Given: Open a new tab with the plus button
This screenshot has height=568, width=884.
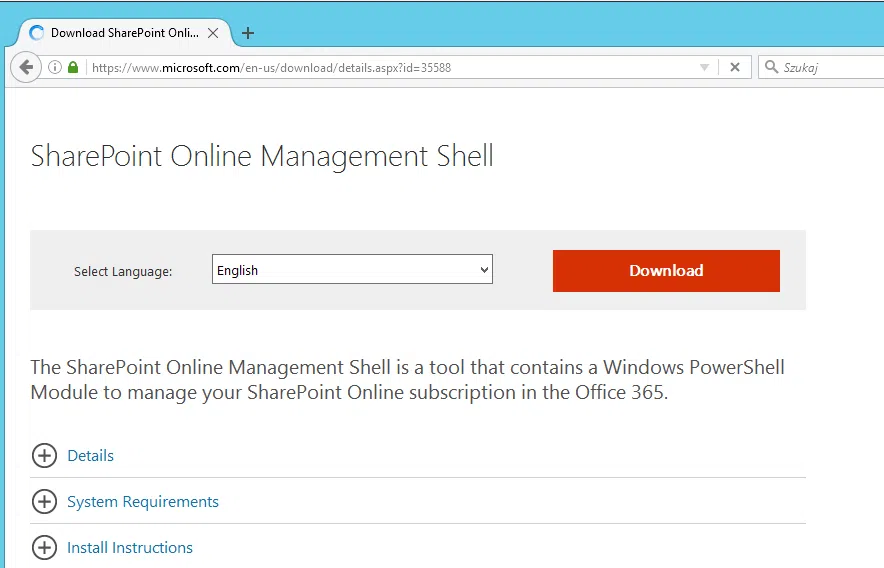Looking at the screenshot, I should tap(248, 33).
